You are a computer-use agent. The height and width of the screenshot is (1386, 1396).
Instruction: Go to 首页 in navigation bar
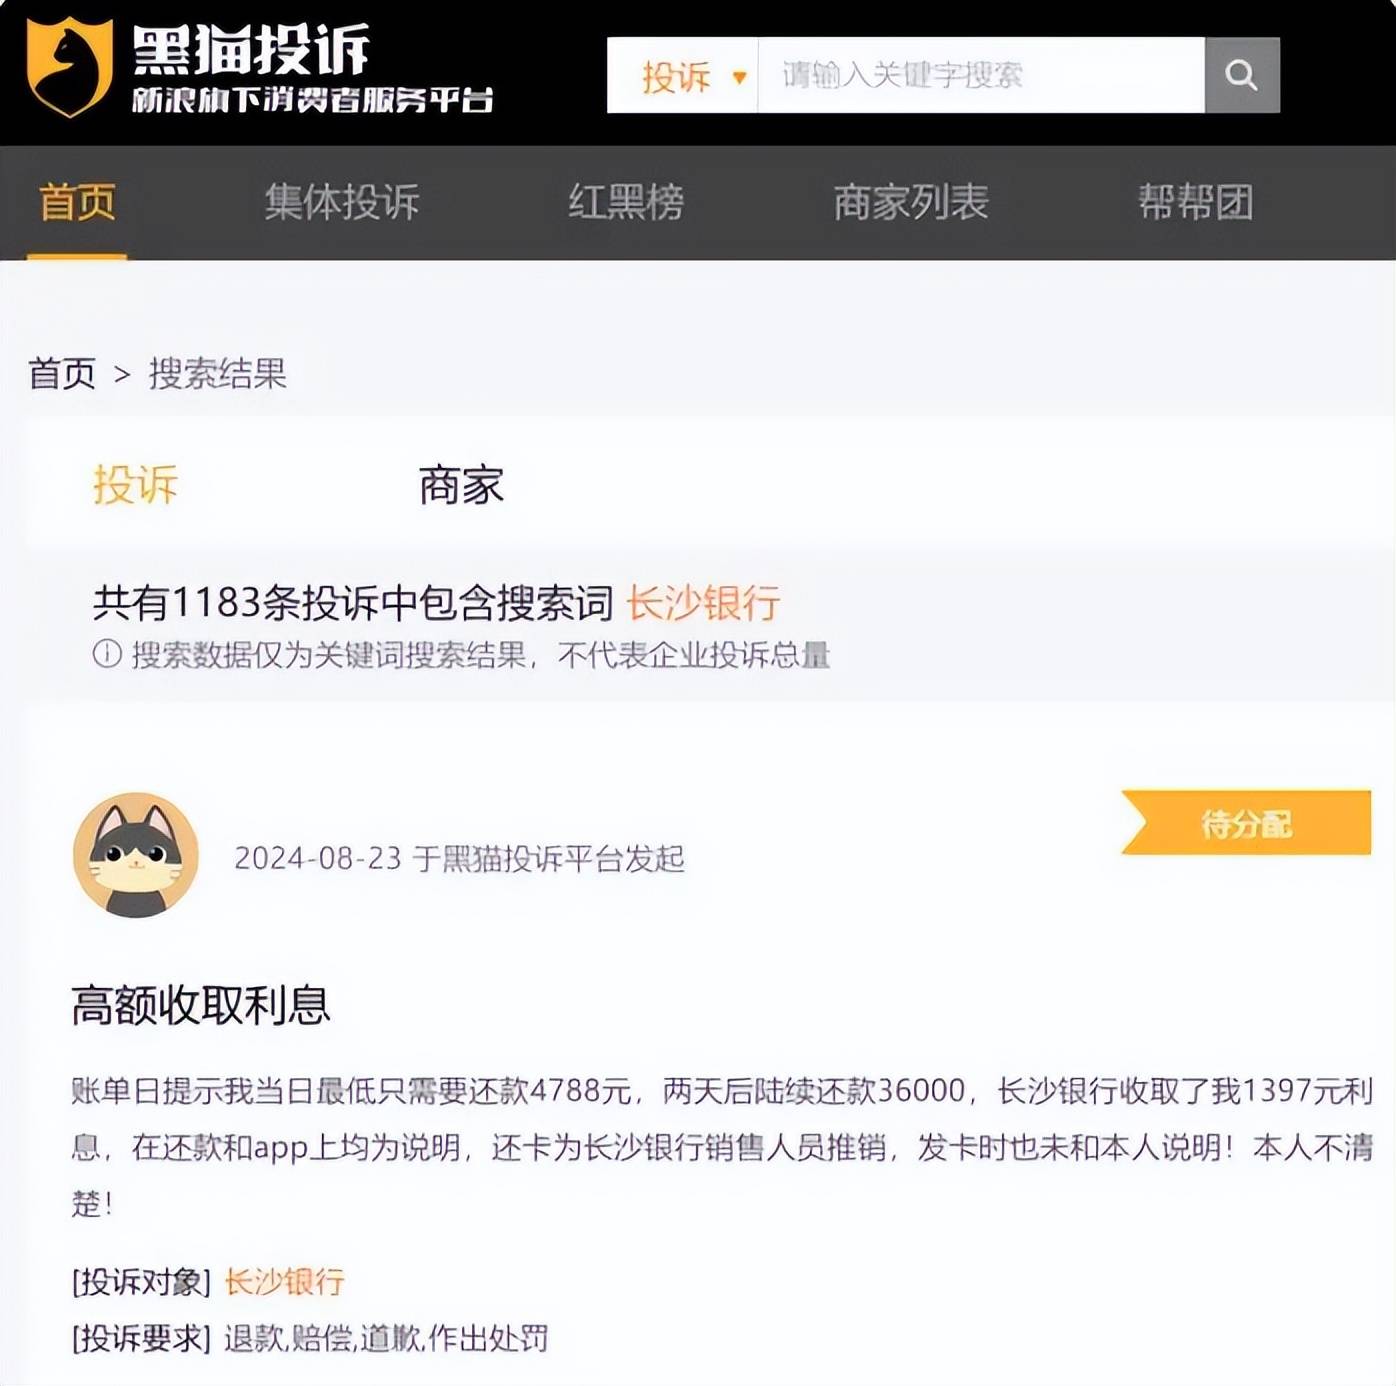77,202
